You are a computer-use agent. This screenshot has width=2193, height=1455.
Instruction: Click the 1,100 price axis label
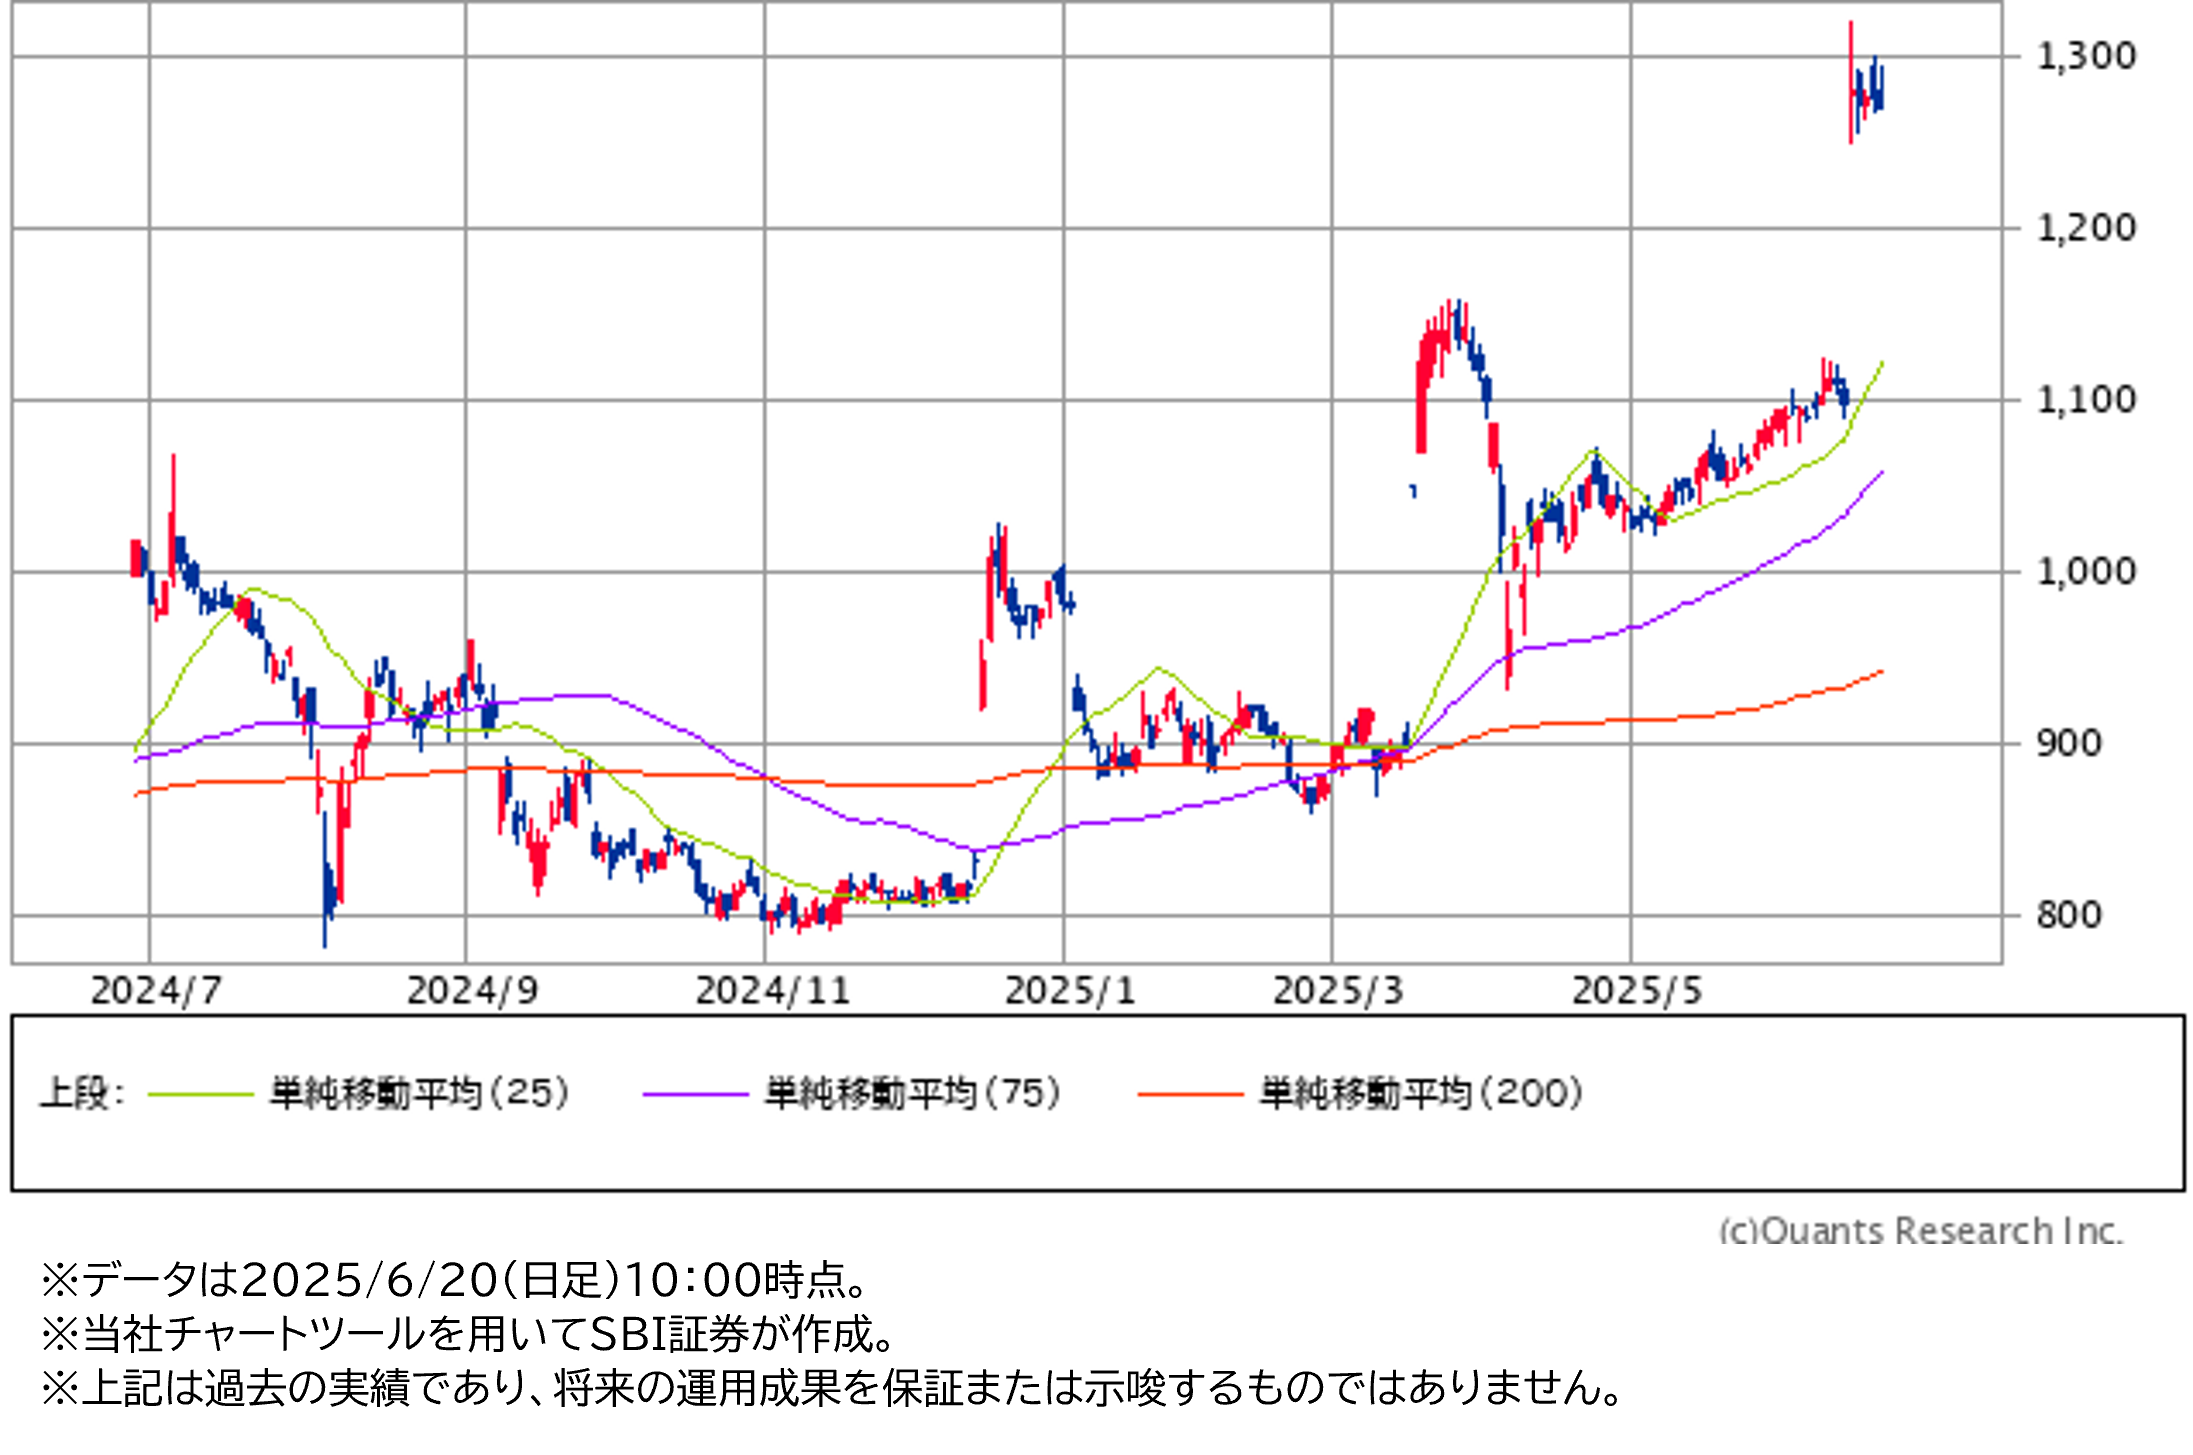pos(2085,400)
